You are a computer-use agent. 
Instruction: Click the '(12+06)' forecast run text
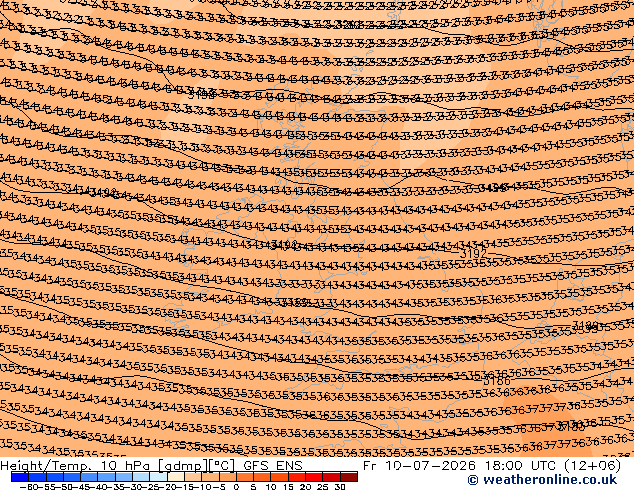[x=592, y=466]
